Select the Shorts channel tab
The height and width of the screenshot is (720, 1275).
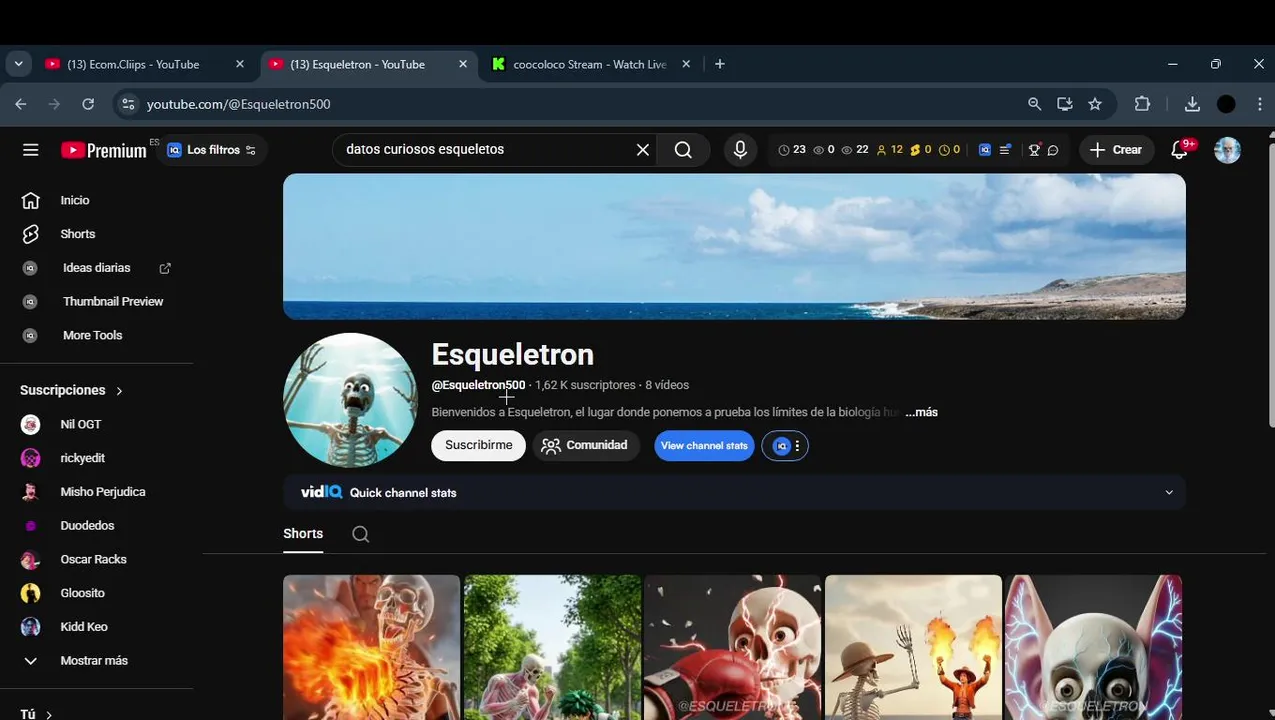(303, 534)
